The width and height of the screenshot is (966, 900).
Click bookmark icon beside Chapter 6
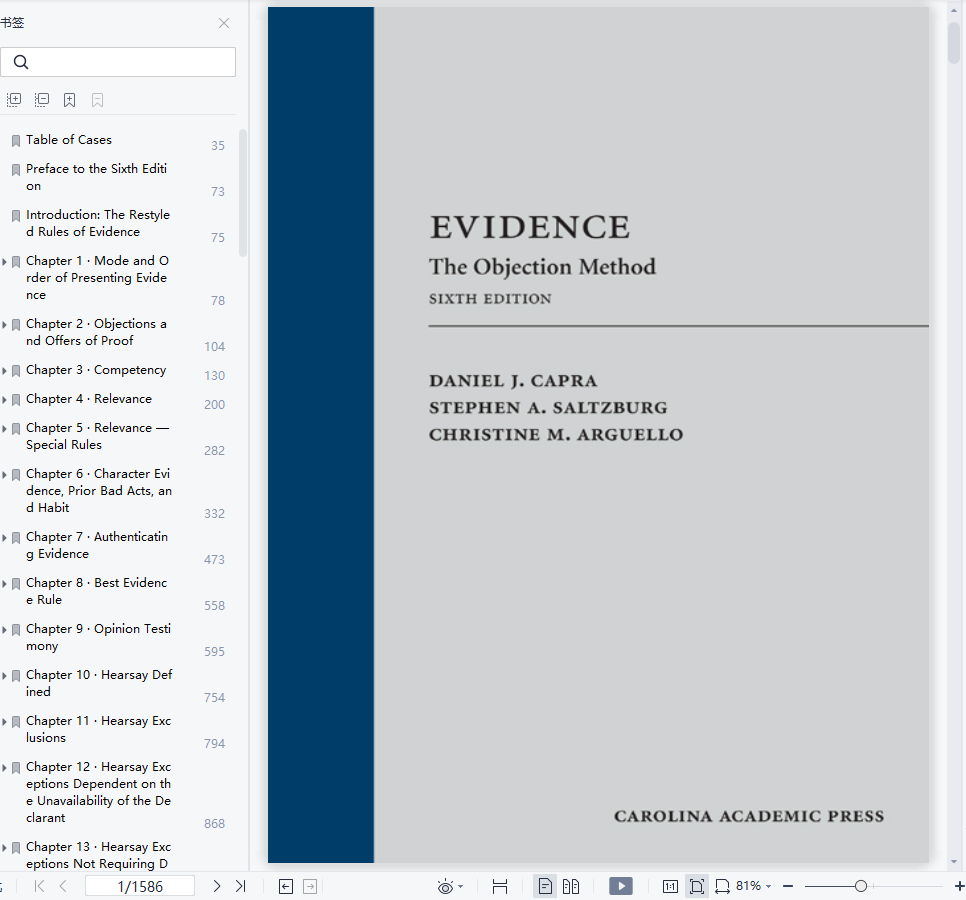[16, 475]
